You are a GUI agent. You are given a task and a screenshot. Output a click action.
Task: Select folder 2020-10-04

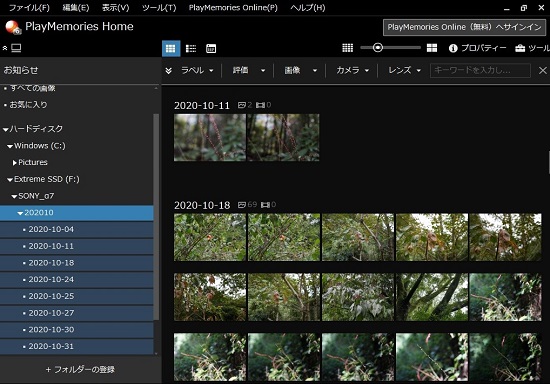click(x=77, y=229)
